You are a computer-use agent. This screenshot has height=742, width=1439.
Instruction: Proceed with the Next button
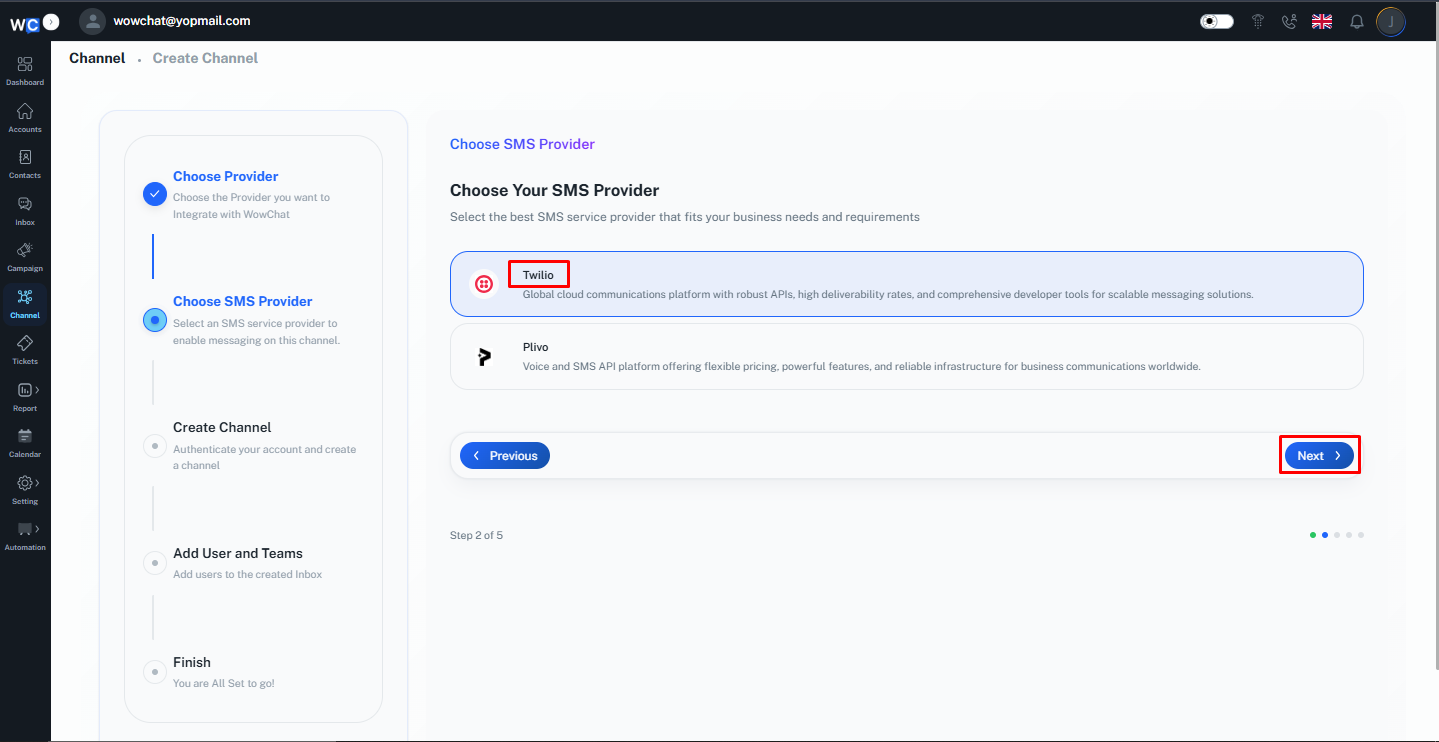[x=1319, y=455]
